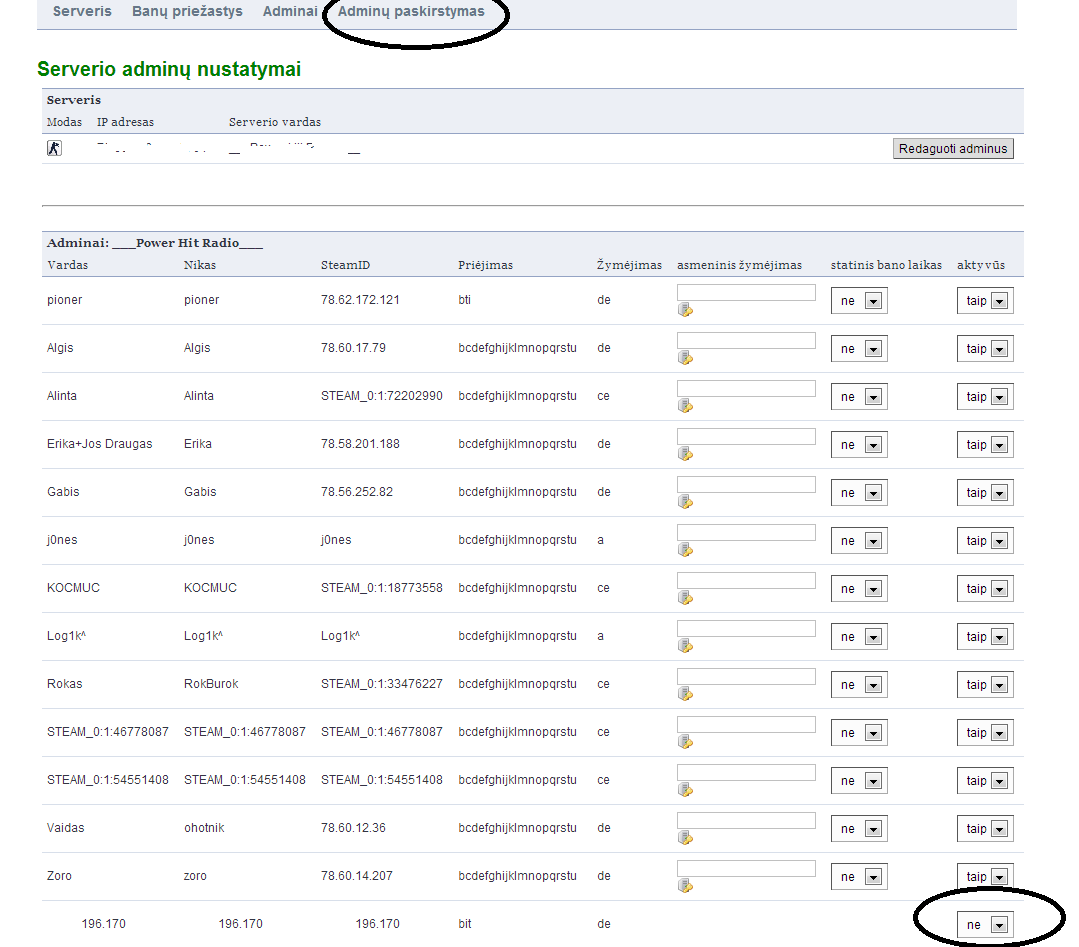Image resolution: width=1079 pixels, height=947 pixels.
Task: Open static ban time dropdown for pioner
Action: pyautogui.click(x=859, y=301)
